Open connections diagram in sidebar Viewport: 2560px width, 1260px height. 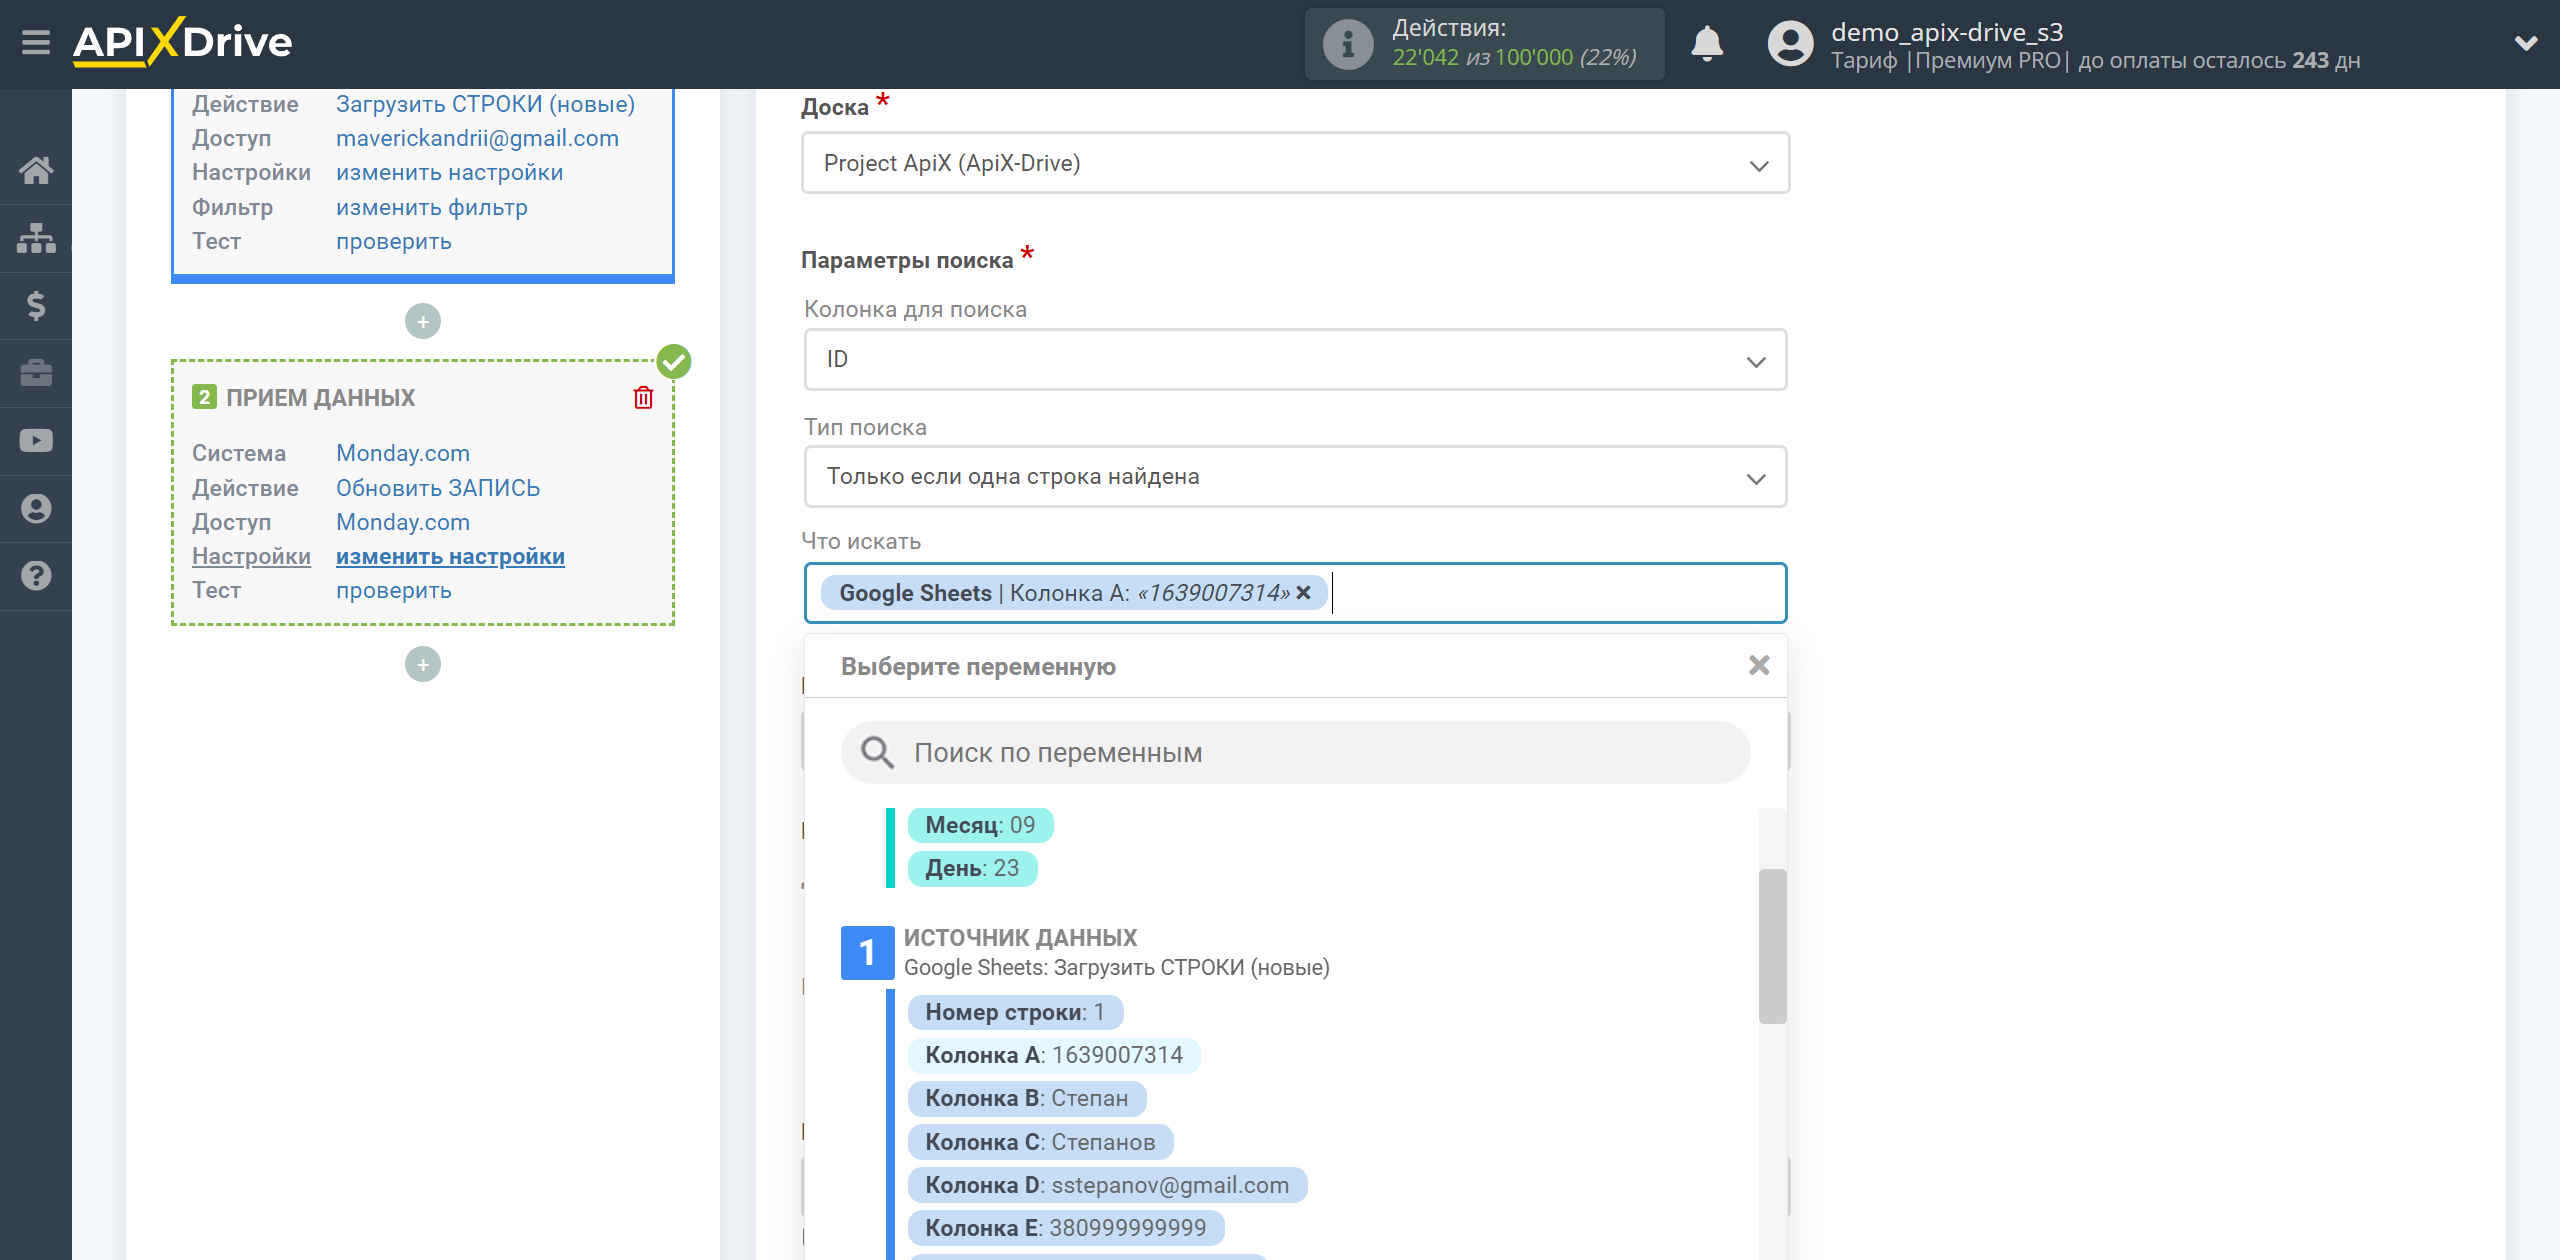[36, 238]
